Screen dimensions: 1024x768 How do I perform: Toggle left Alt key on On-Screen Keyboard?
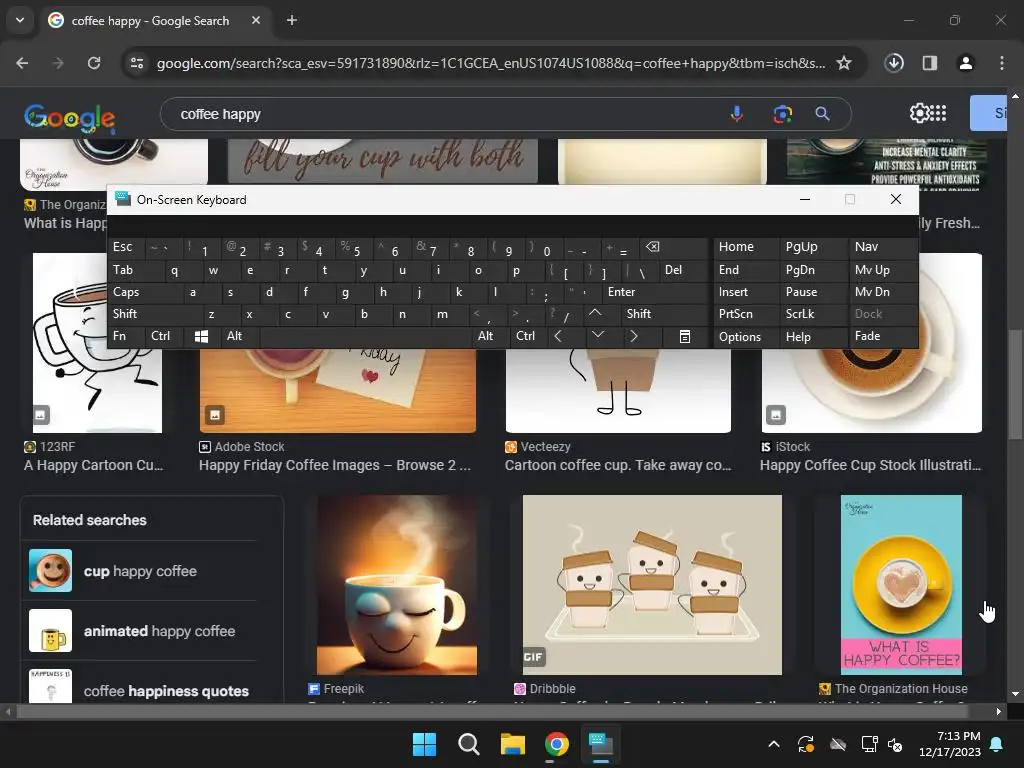(240, 336)
